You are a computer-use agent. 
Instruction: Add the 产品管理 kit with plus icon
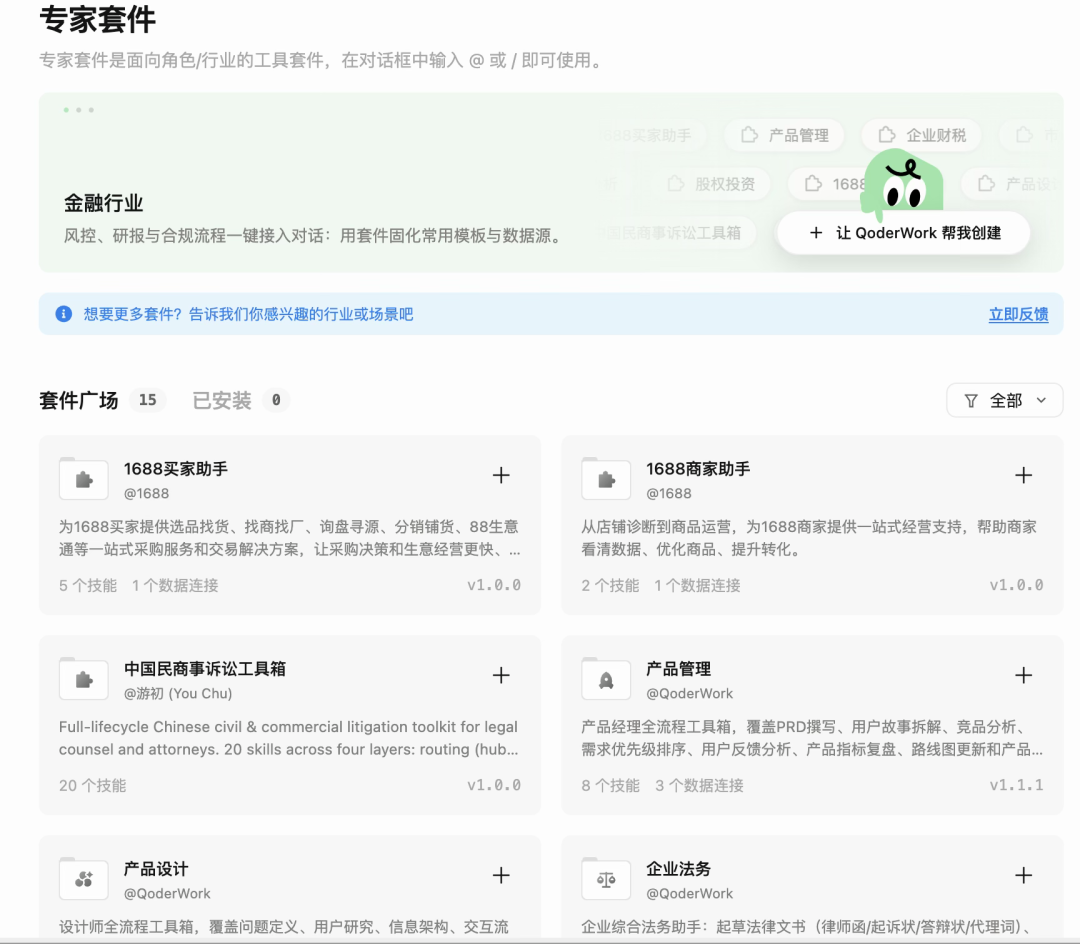click(x=1024, y=675)
